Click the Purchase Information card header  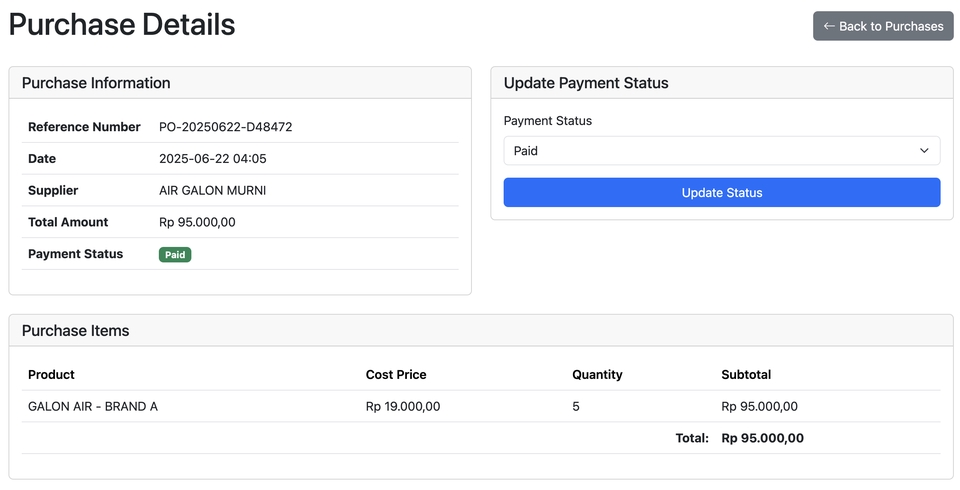pos(96,83)
